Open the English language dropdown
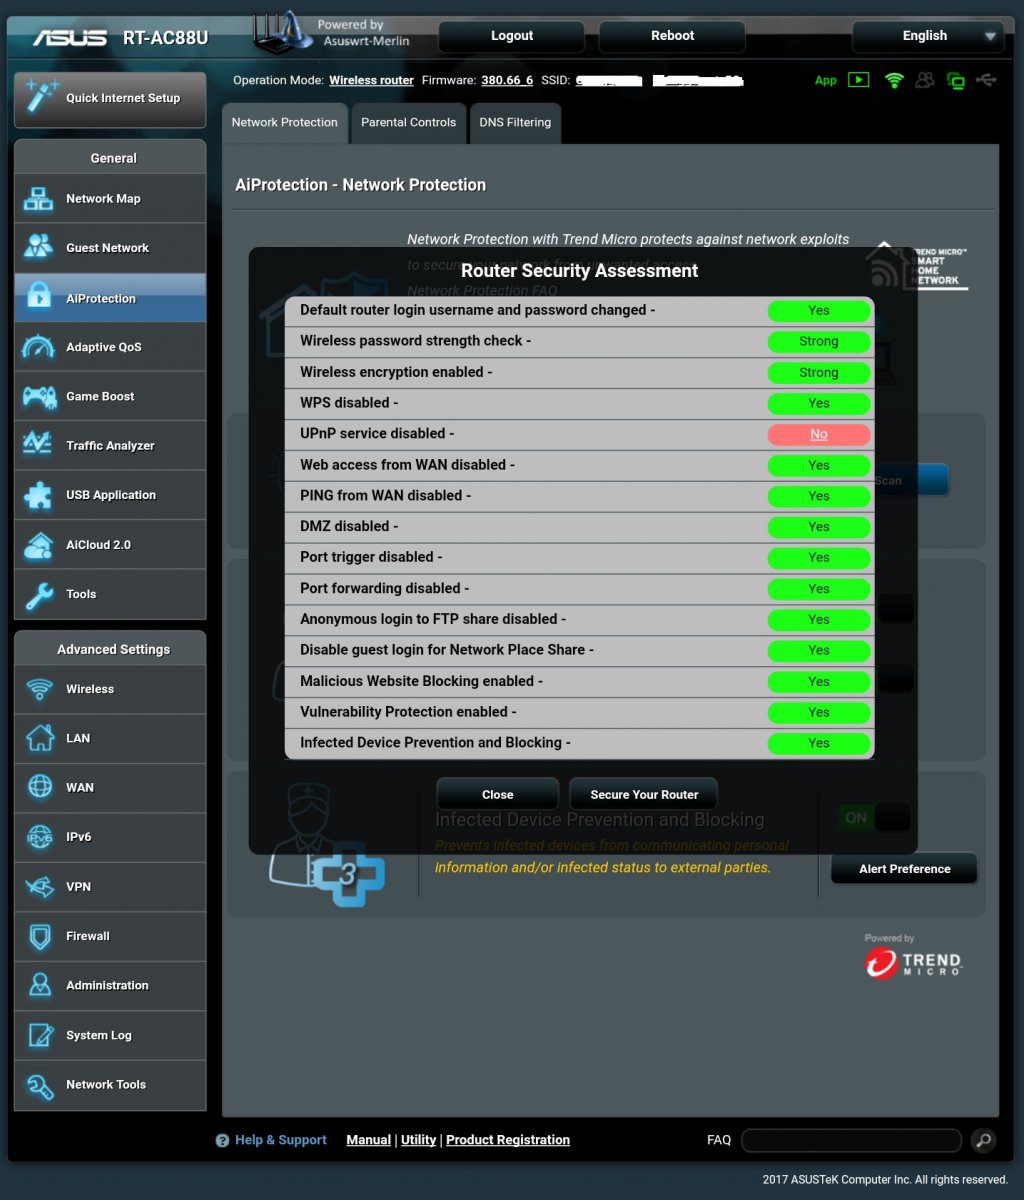The width and height of the screenshot is (1024, 1200). point(927,36)
